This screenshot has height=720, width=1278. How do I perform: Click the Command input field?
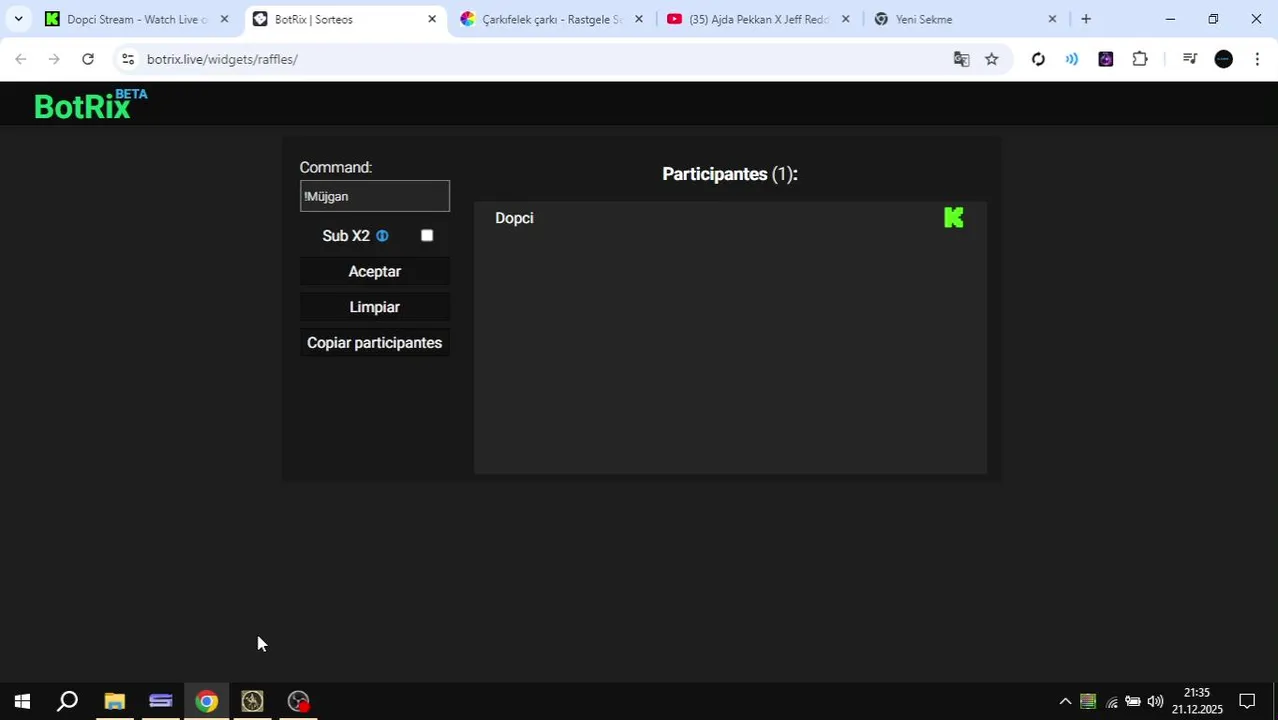pyautogui.click(x=375, y=196)
